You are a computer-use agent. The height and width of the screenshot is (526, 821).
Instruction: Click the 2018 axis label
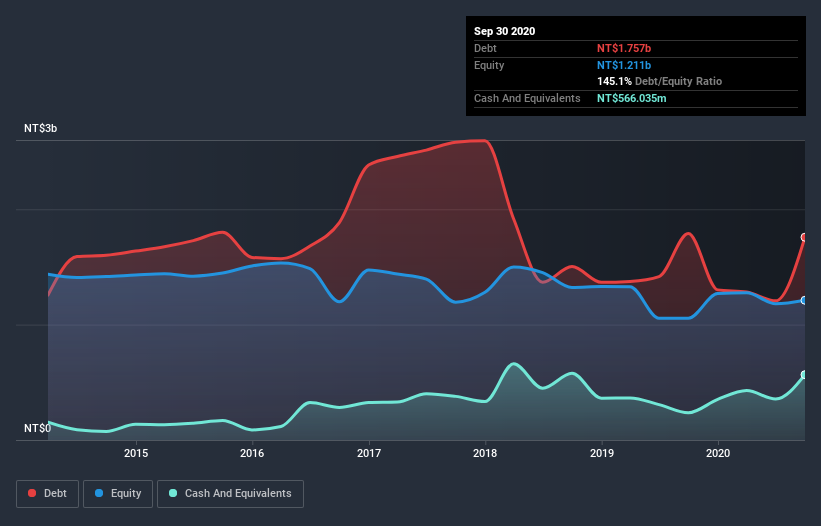pos(485,453)
